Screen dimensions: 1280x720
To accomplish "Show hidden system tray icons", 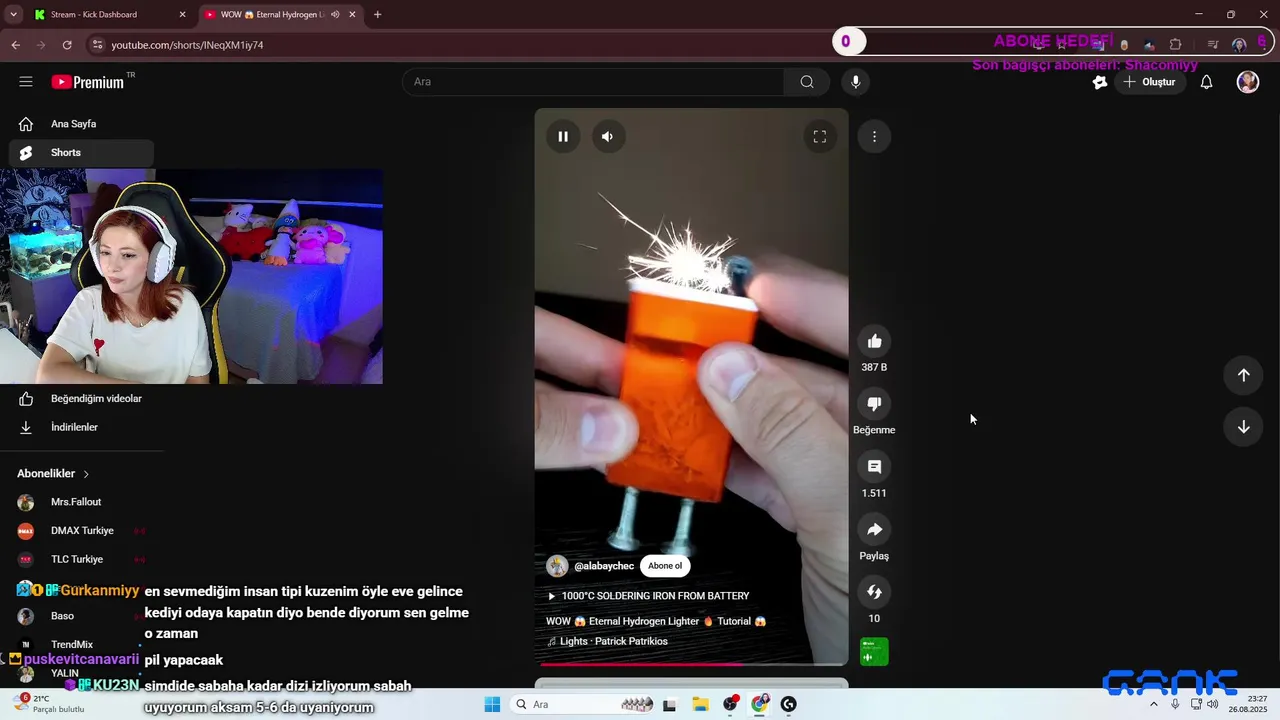I will pyautogui.click(x=1153, y=705).
